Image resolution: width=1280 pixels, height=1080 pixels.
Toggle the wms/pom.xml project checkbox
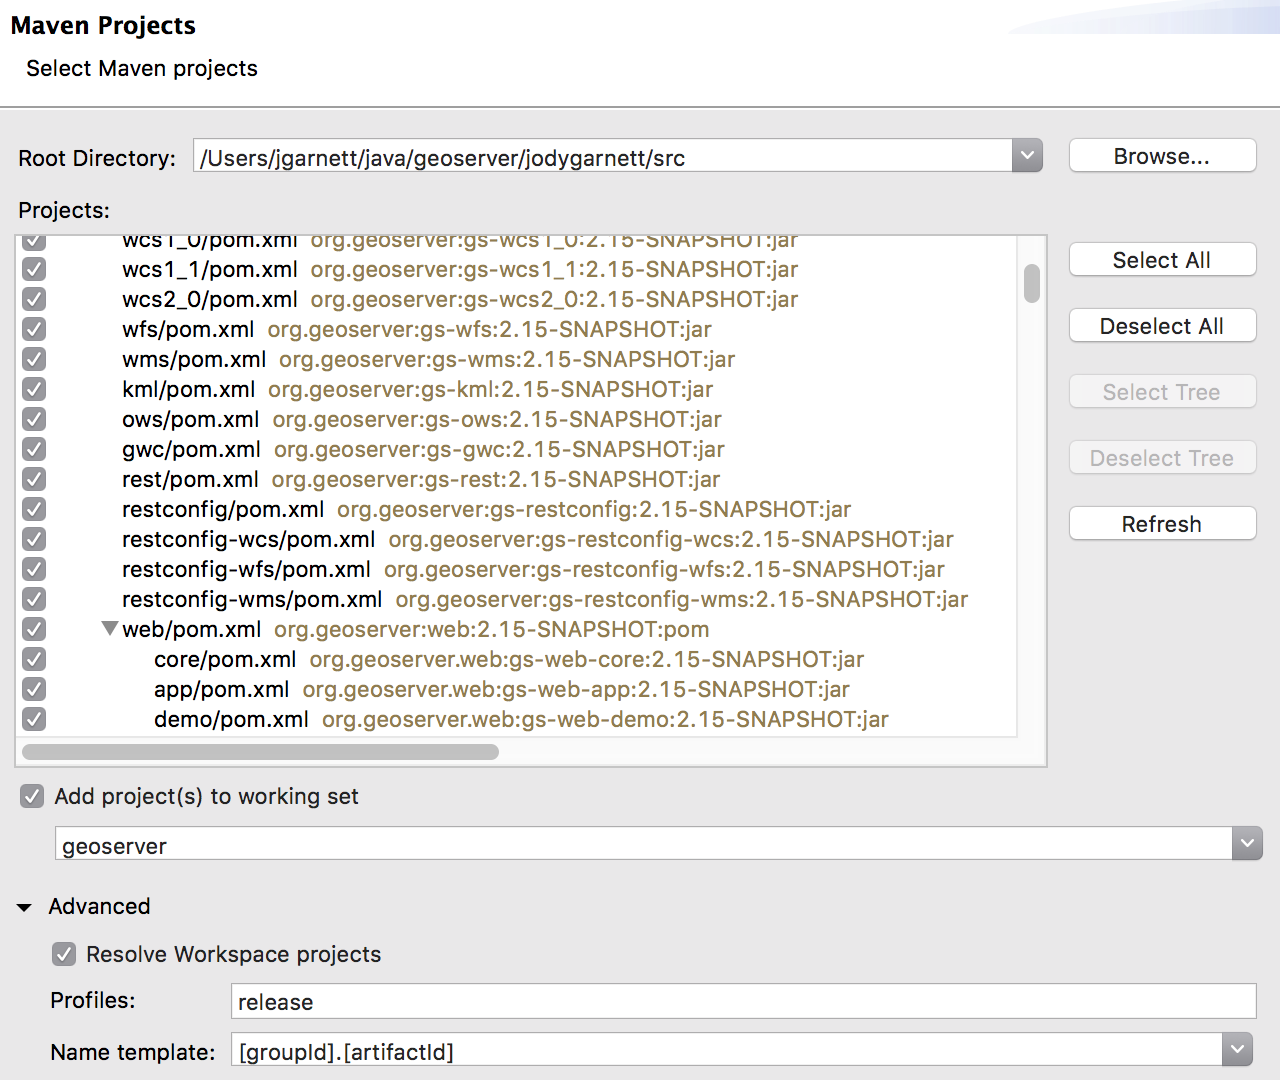click(x=34, y=359)
